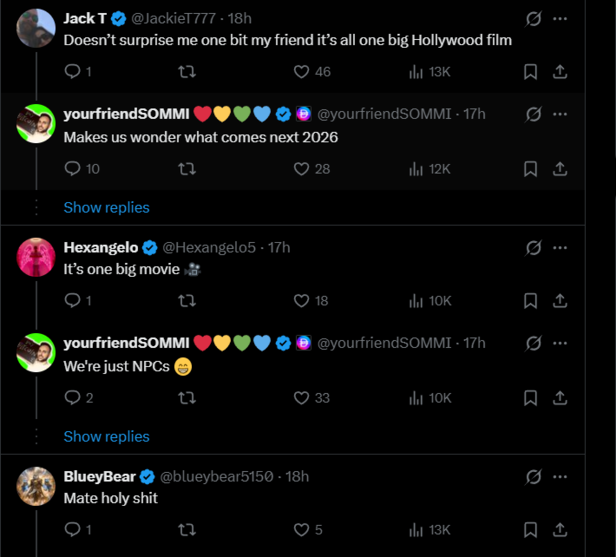616x557 pixels.
Task: Open Hexangelo's profile avatar
Action: (x=36, y=258)
